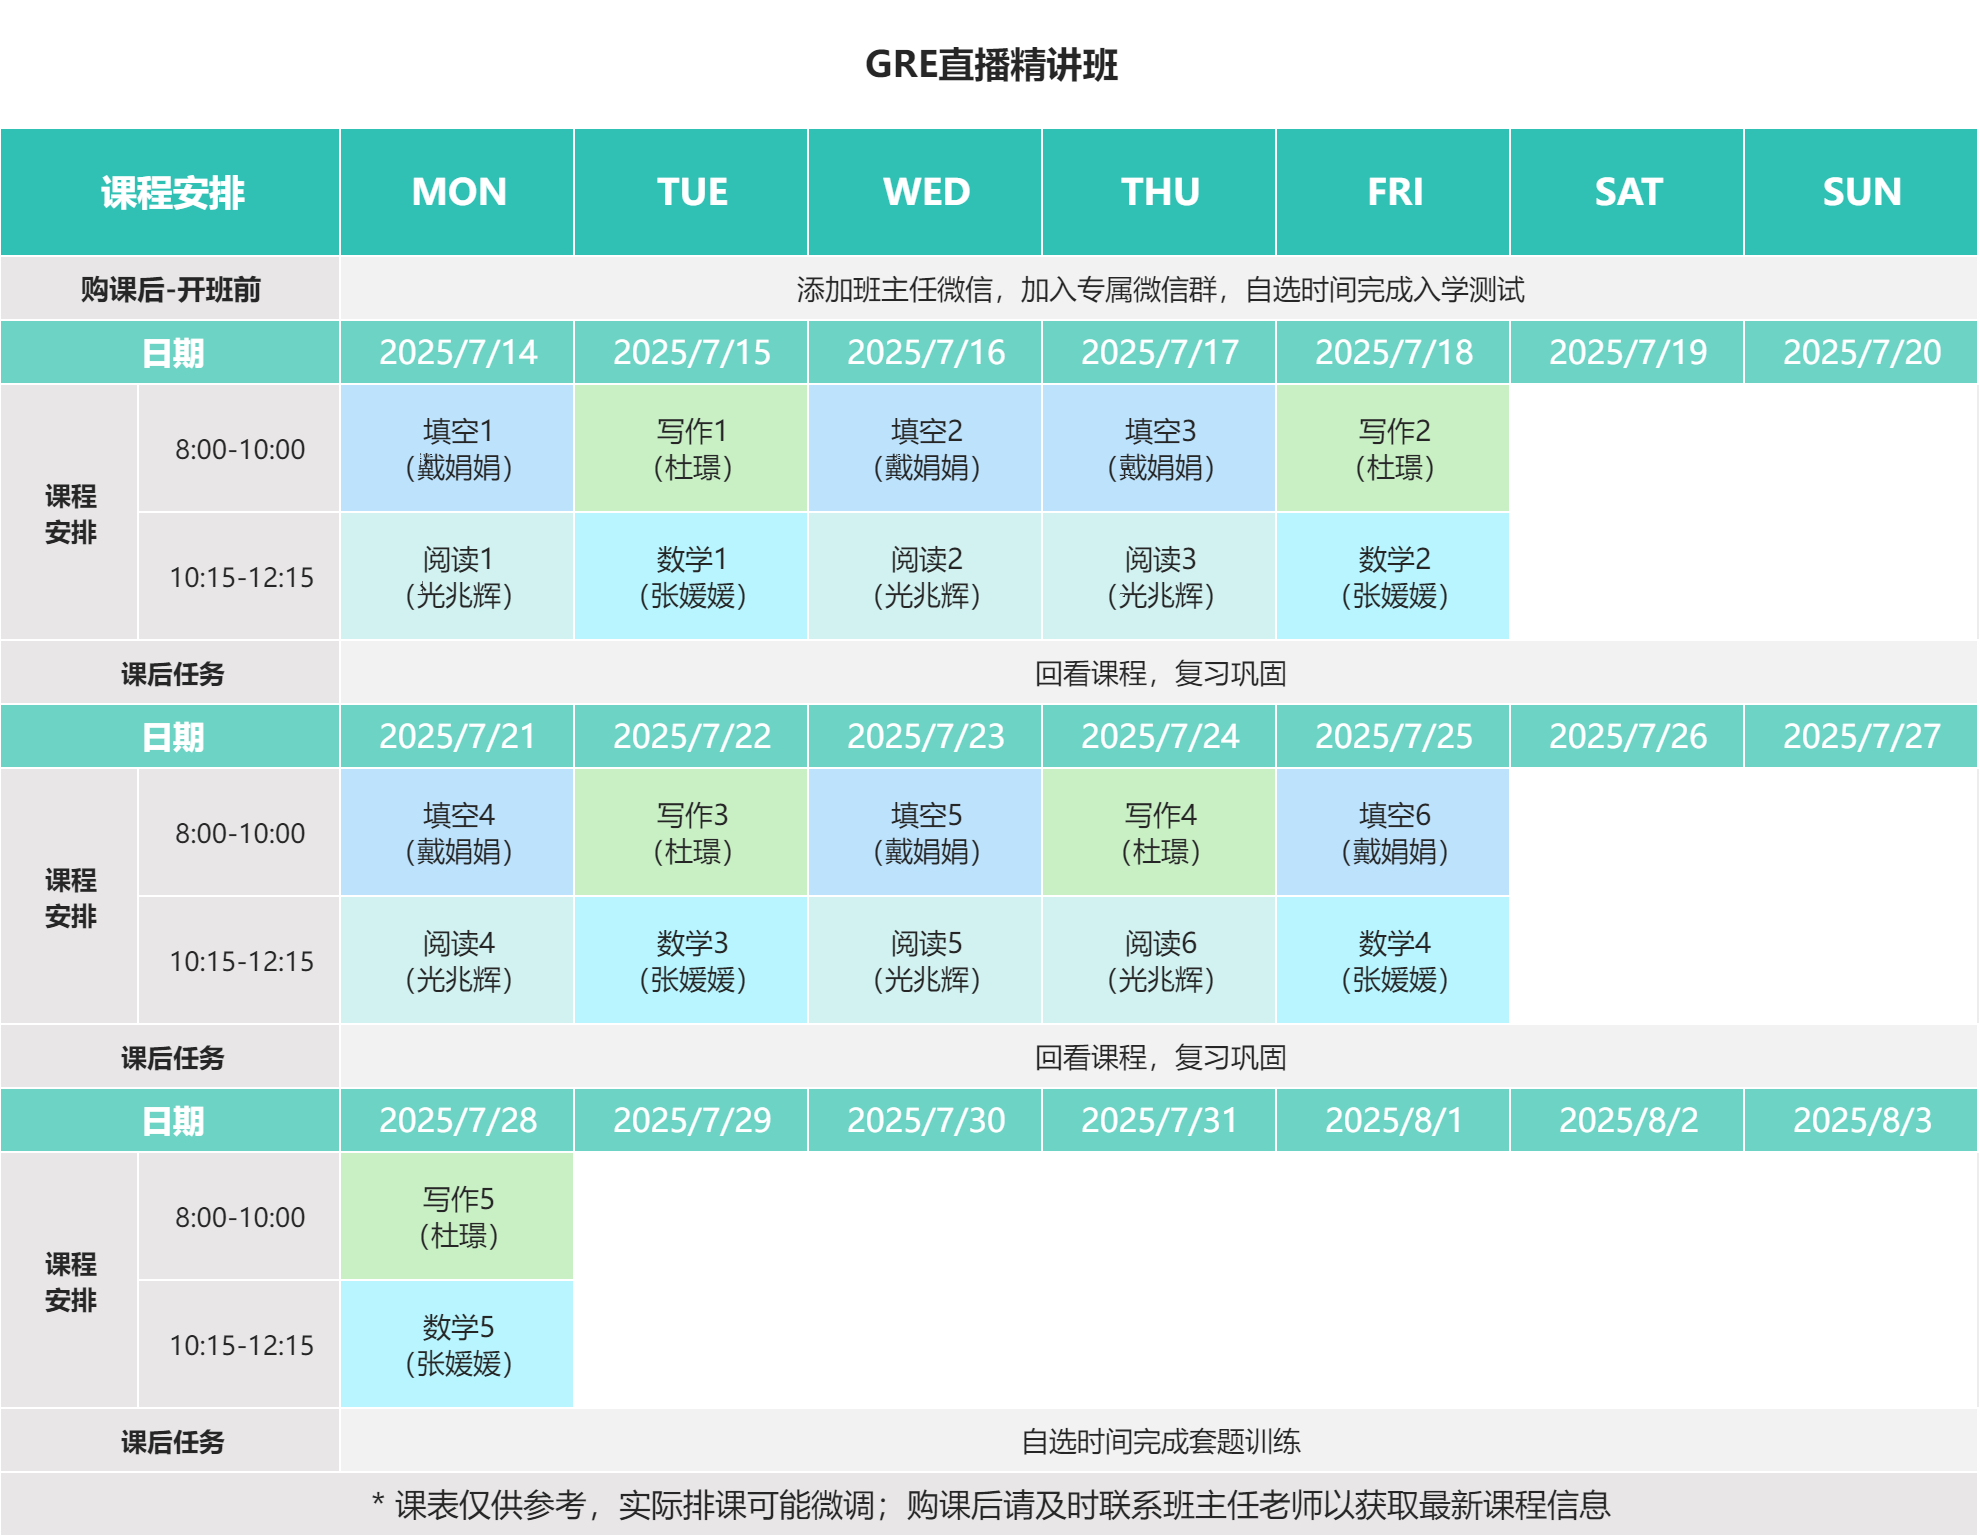Click date cell 2025/7/14
The image size is (1980, 1538).
[458, 352]
